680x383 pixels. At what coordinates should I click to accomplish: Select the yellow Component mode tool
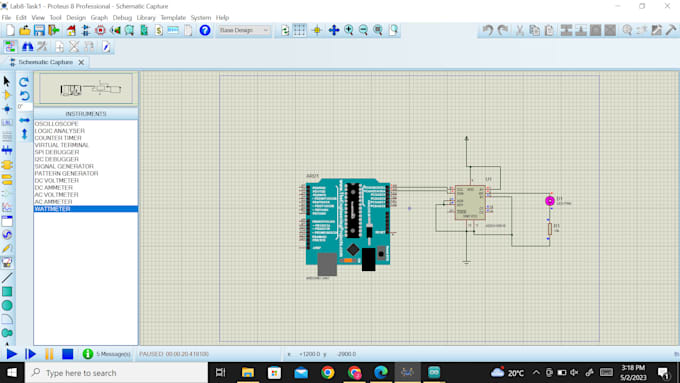click(7, 95)
